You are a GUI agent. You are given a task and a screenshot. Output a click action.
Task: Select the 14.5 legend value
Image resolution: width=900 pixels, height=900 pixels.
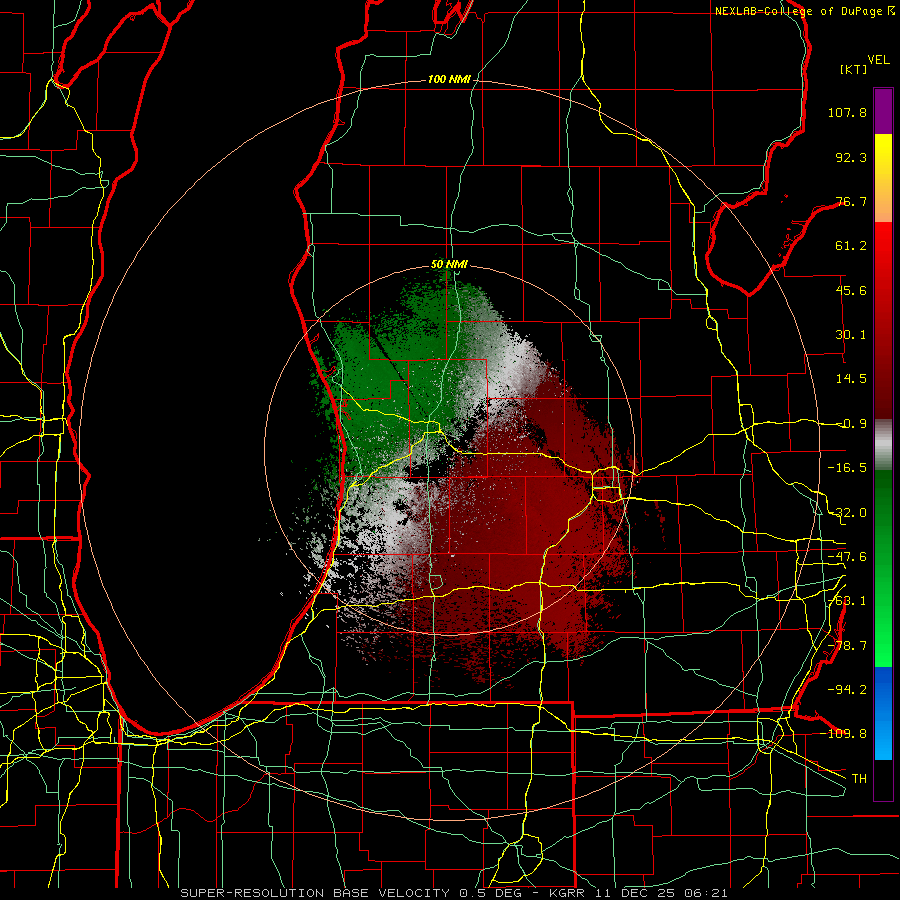click(851, 379)
